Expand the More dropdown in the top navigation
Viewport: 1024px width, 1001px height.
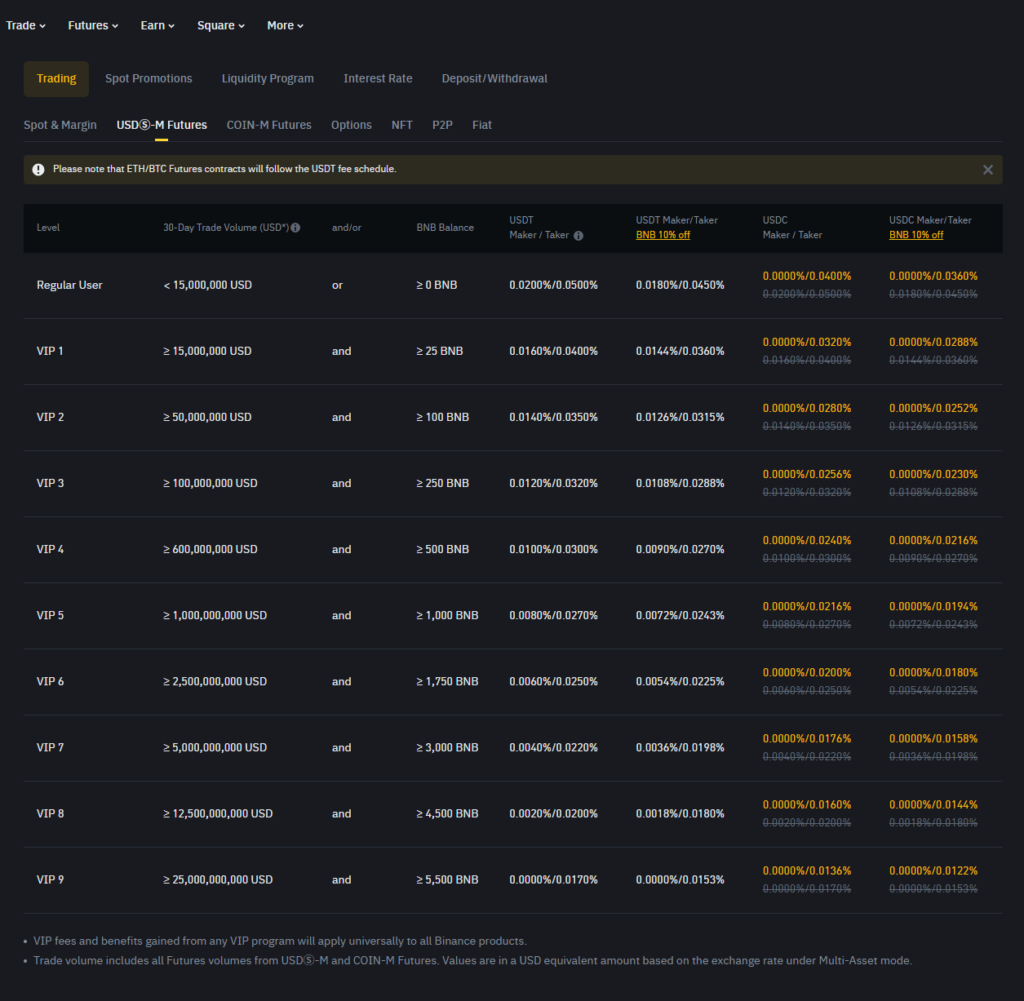(285, 26)
